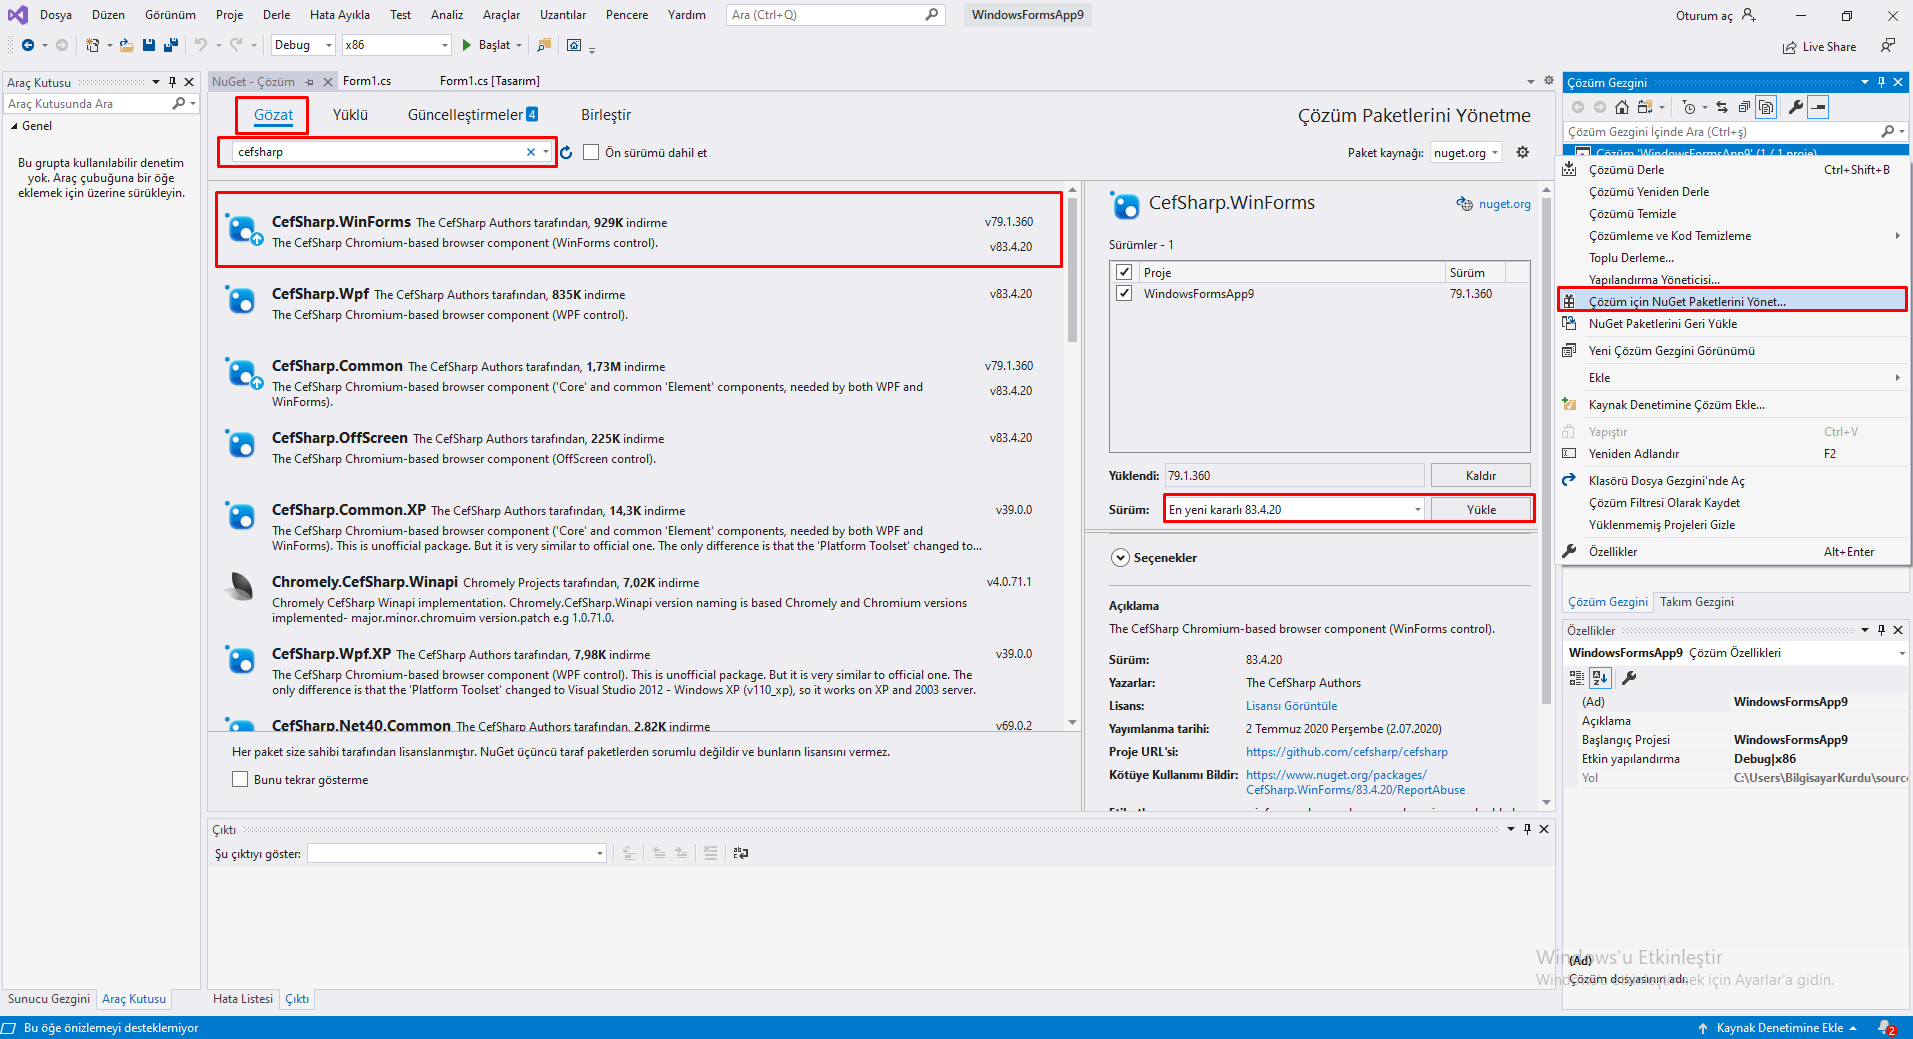Open the x86 platform dropdown
The height and width of the screenshot is (1039, 1913).
click(397, 45)
